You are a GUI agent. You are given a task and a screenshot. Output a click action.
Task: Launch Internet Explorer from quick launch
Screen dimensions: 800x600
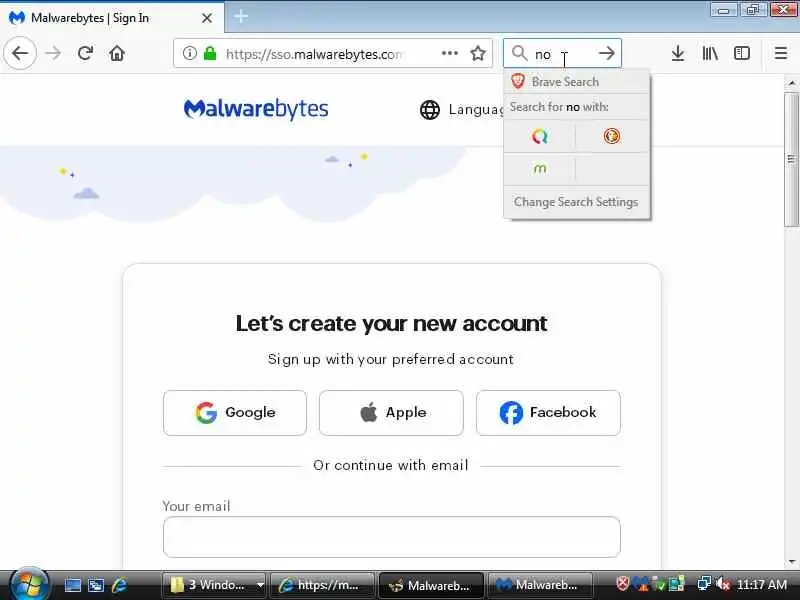coord(119,585)
